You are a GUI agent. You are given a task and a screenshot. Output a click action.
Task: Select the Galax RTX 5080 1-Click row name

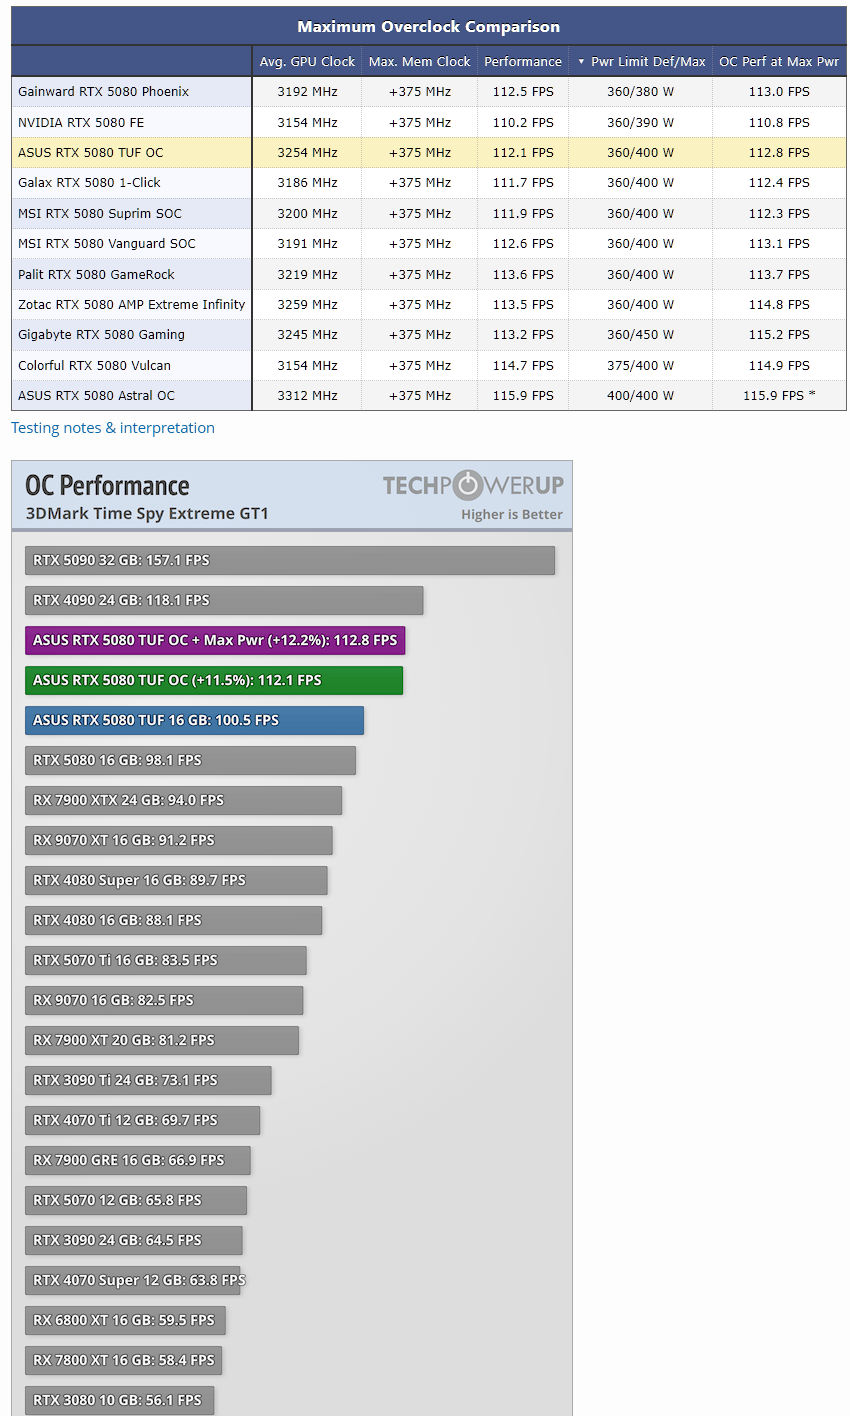tap(89, 183)
